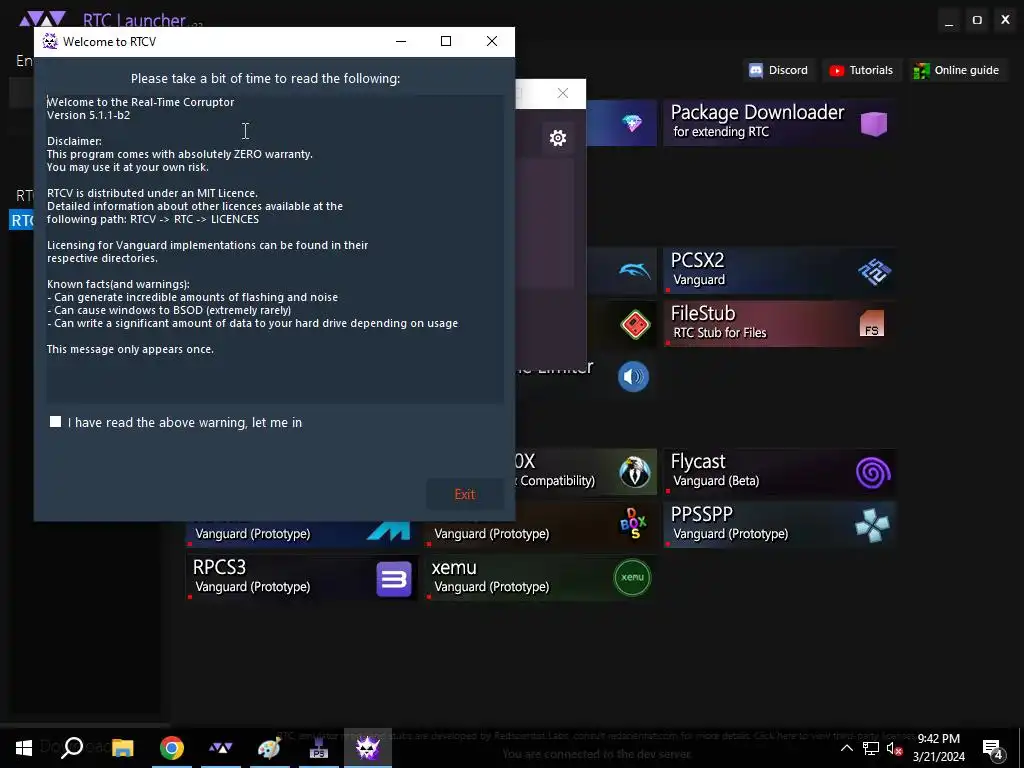1024x768 pixels.
Task: Click "This message only appears once." text
Action: point(131,349)
